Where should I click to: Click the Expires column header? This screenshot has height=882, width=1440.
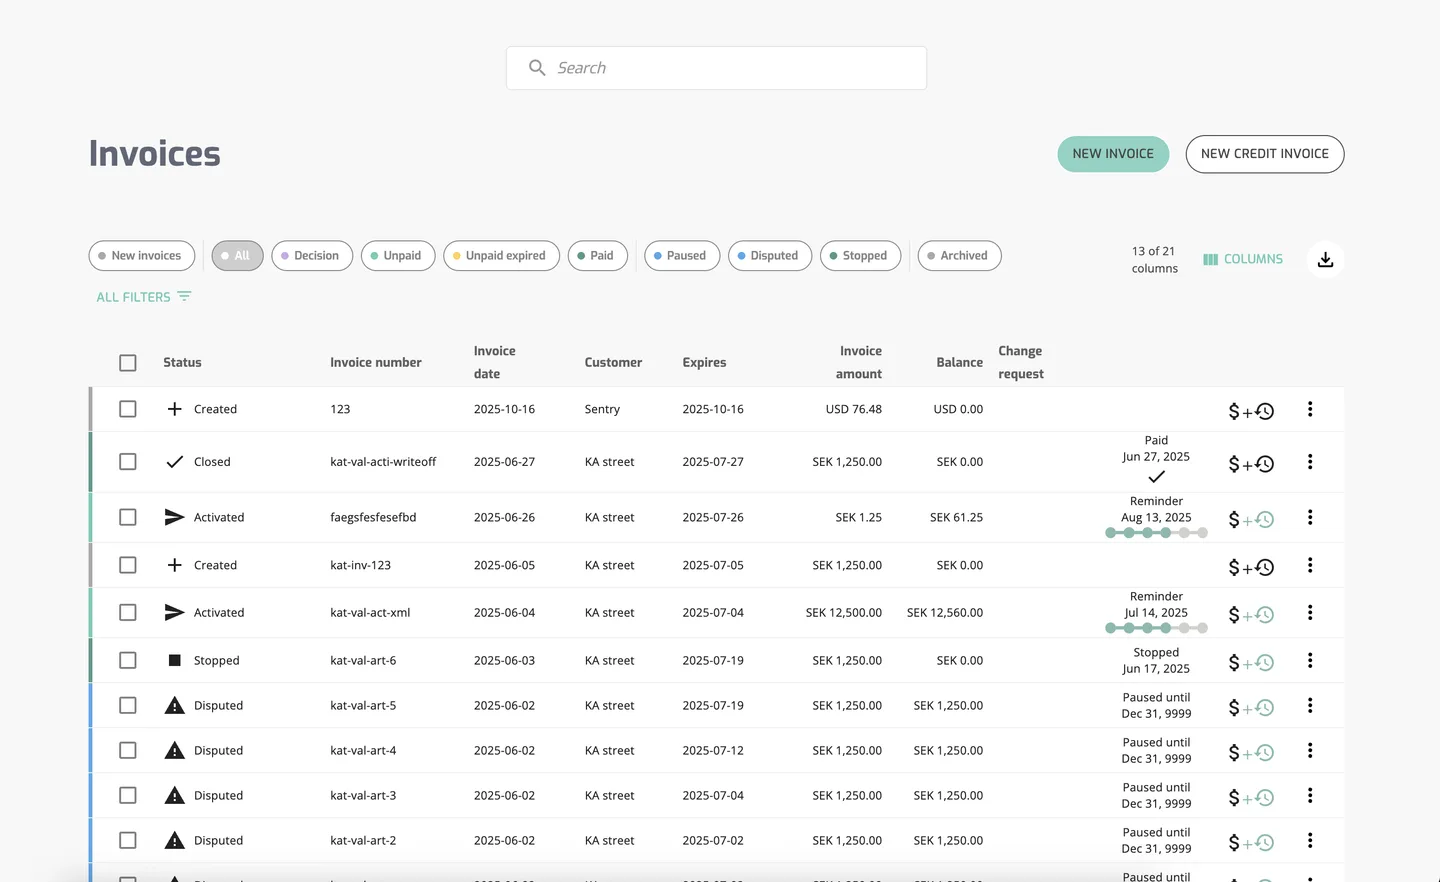point(704,363)
